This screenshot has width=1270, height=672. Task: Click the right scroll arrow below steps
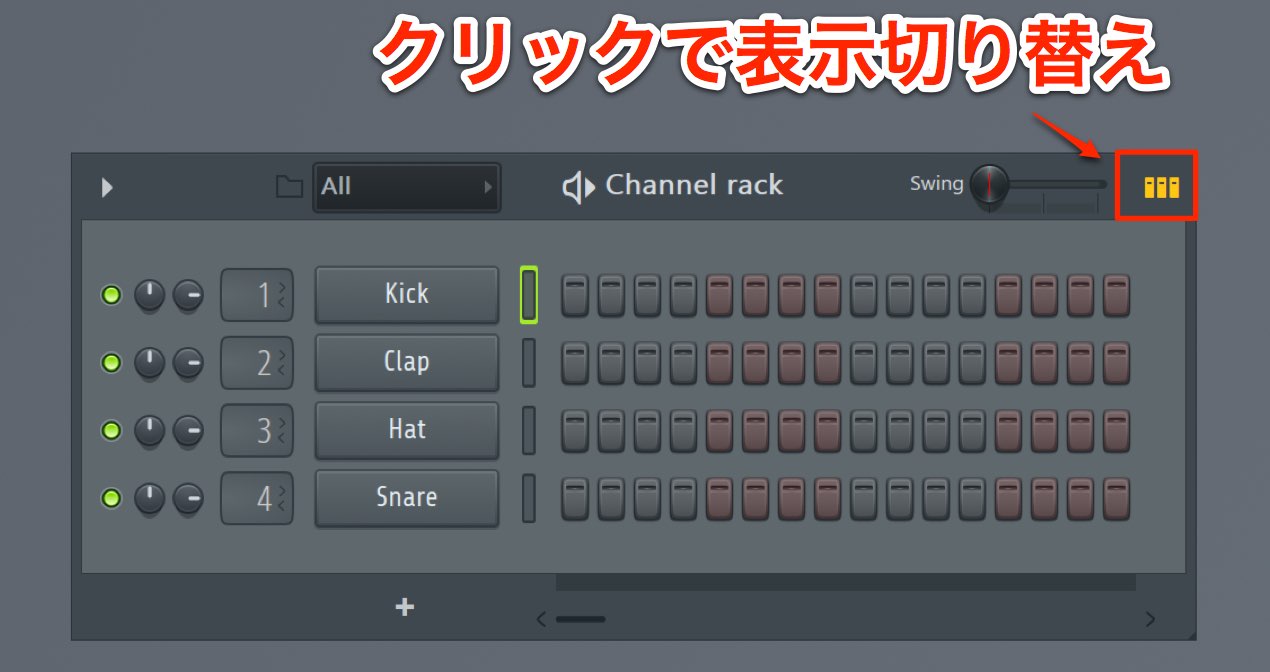1150,619
